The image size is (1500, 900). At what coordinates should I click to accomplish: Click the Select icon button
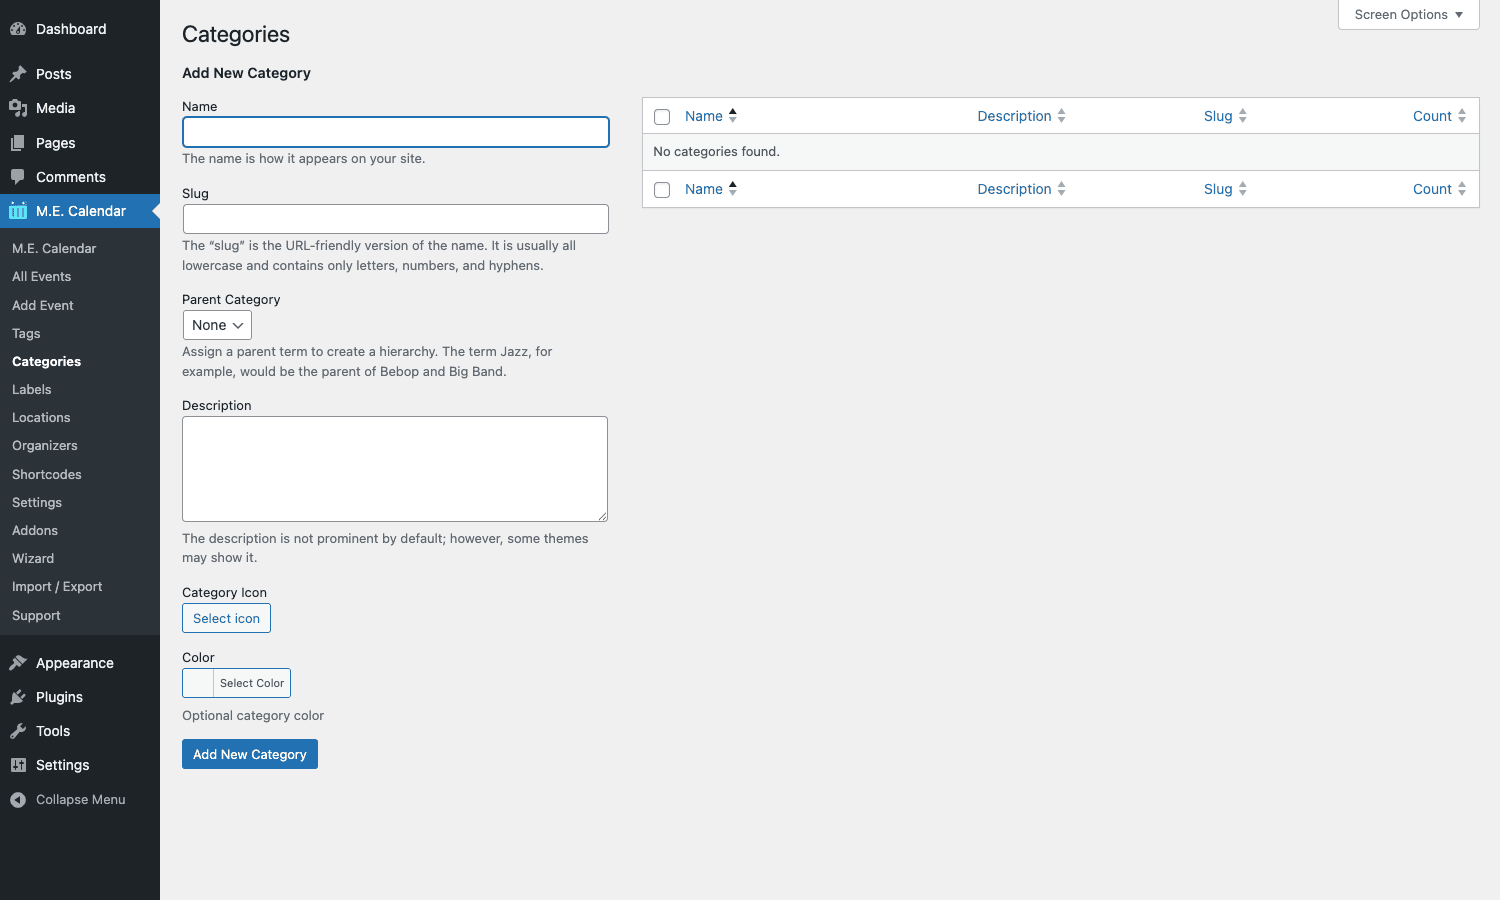[226, 618]
